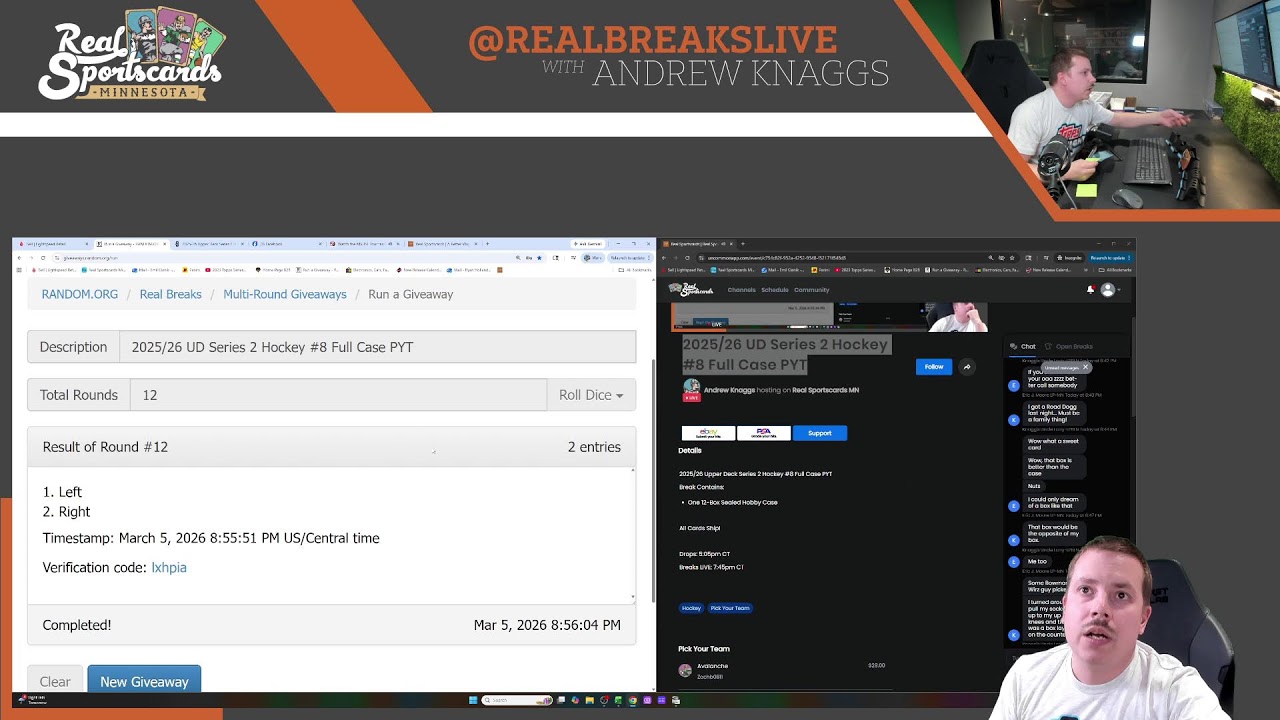Open notifications bell in dark window
The width and height of the screenshot is (1280, 720).
coord(1090,290)
